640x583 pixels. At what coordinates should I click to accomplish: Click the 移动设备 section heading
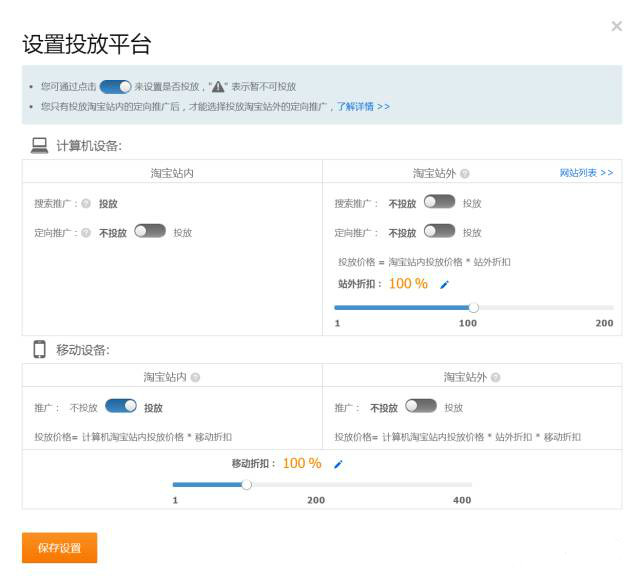coord(83,350)
